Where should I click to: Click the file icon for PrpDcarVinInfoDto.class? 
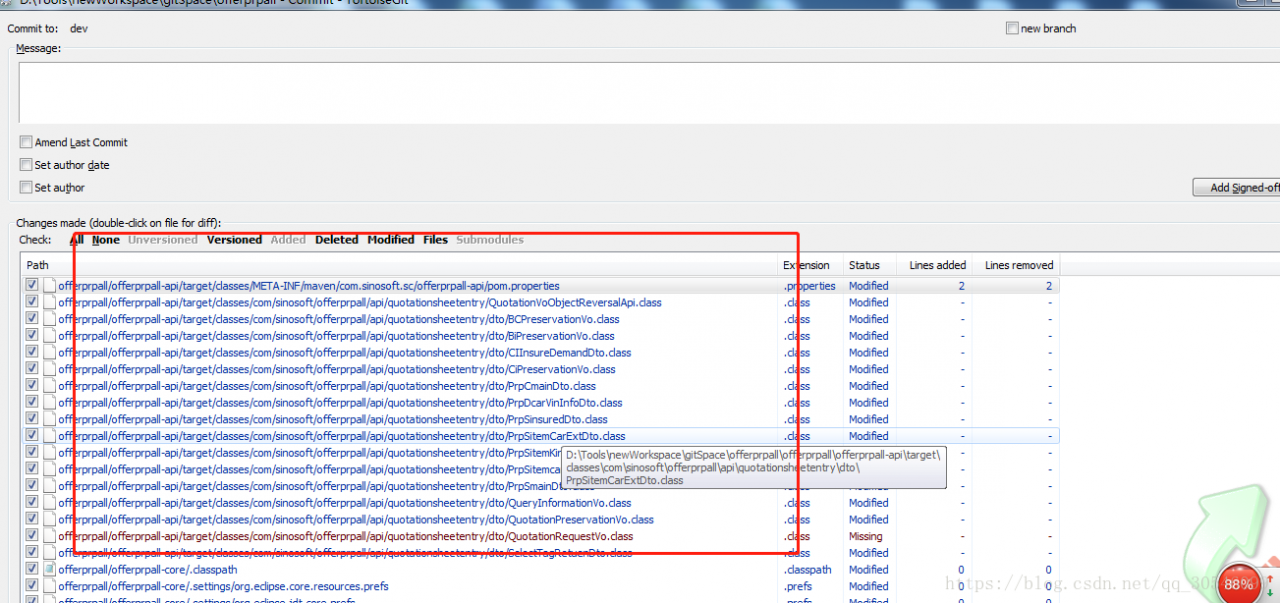coord(49,403)
